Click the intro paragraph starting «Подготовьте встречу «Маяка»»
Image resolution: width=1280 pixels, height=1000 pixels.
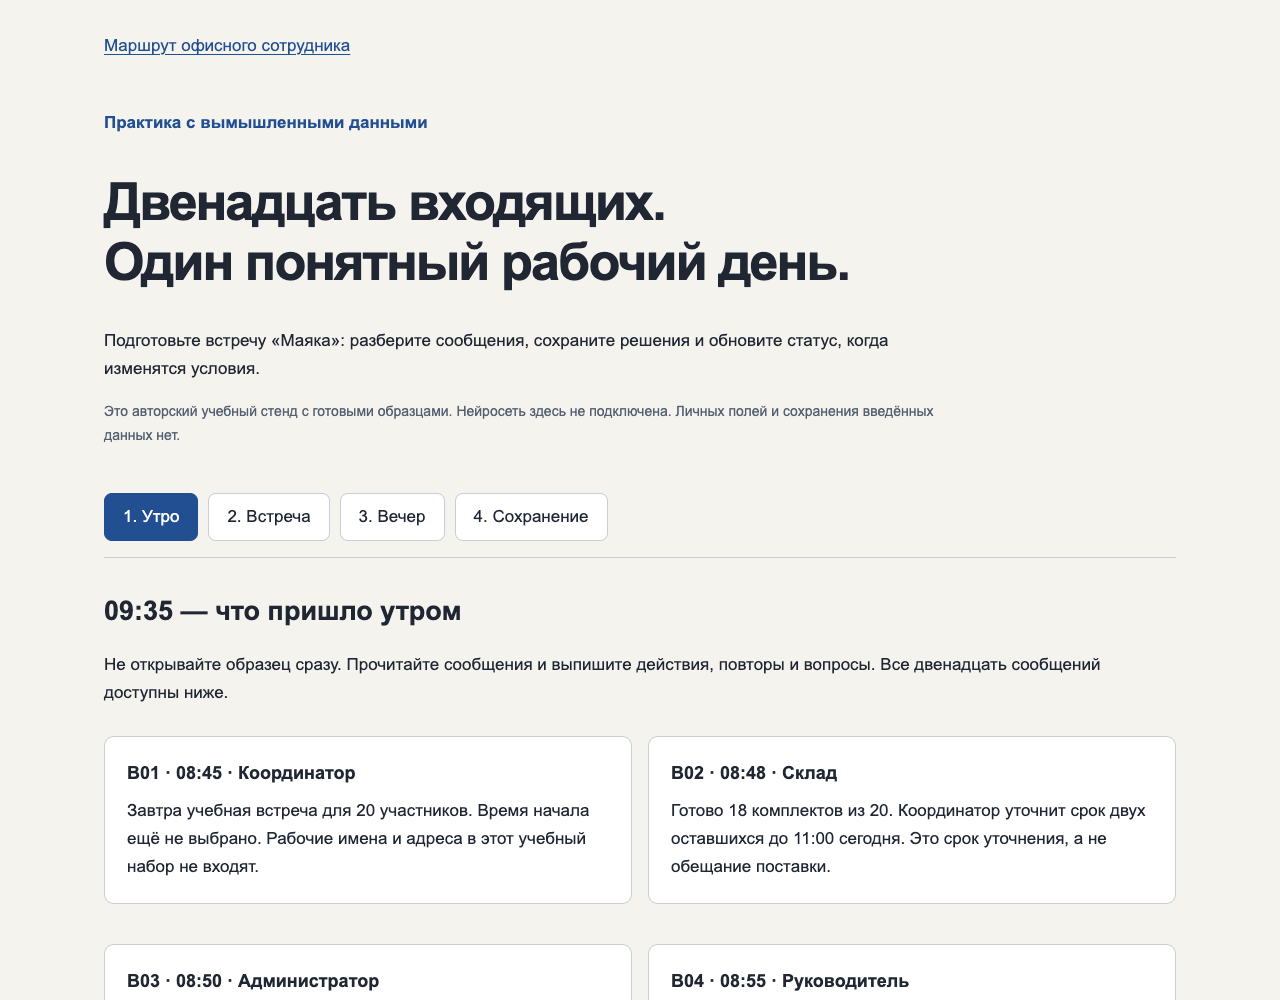pyautogui.click(x=497, y=354)
